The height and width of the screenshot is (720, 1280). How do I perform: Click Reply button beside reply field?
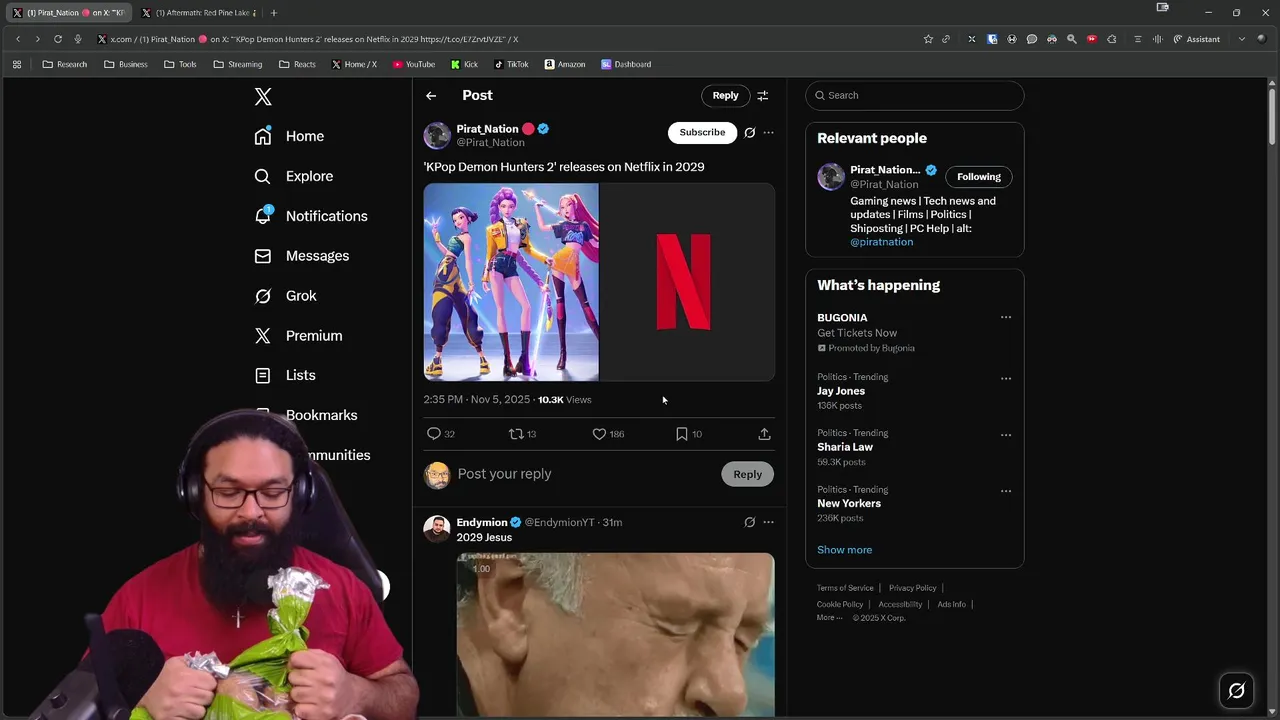click(x=747, y=474)
